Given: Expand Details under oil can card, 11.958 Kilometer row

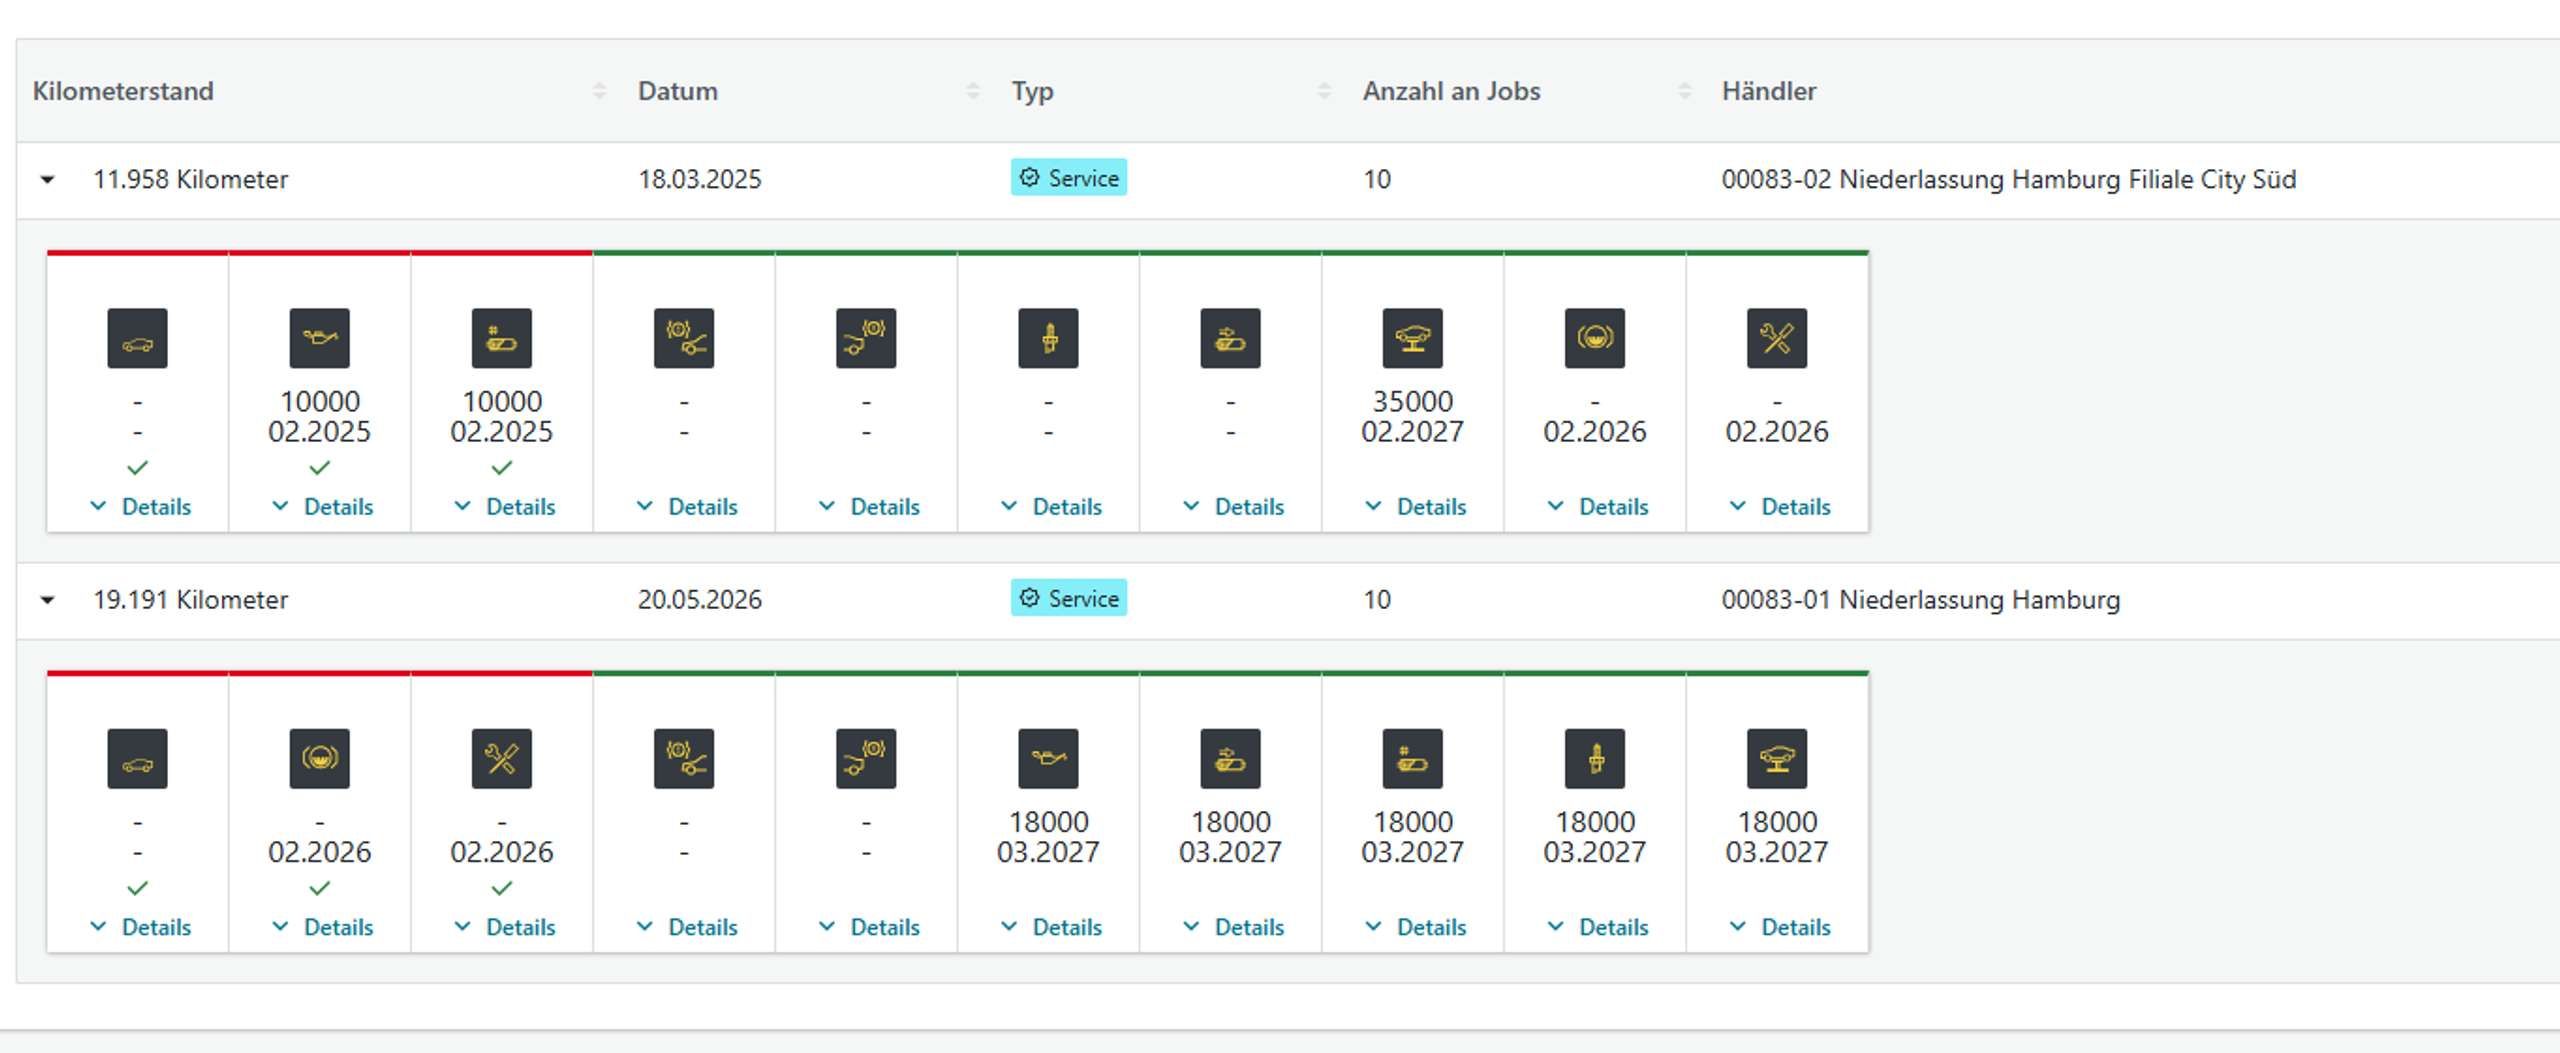Looking at the screenshot, I should pos(322,507).
